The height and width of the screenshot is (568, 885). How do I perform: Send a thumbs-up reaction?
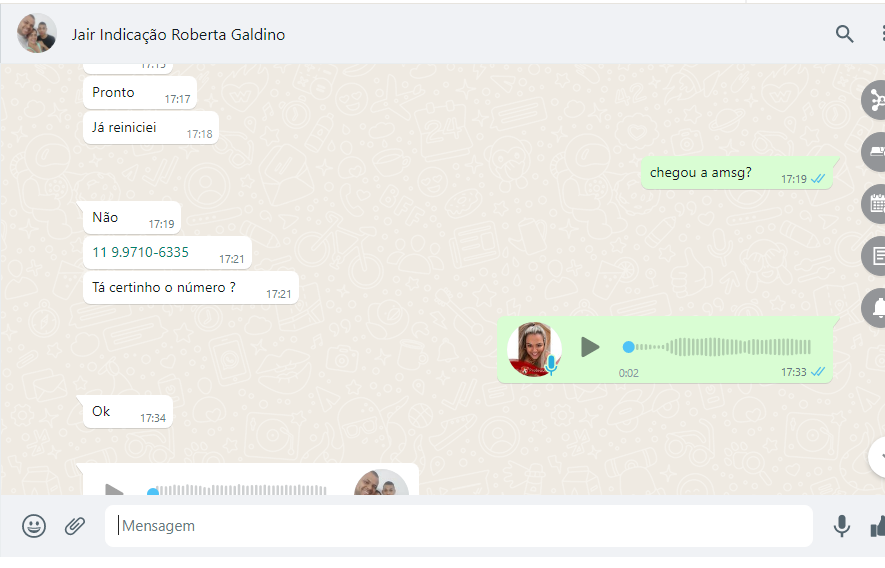click(878, 526)
